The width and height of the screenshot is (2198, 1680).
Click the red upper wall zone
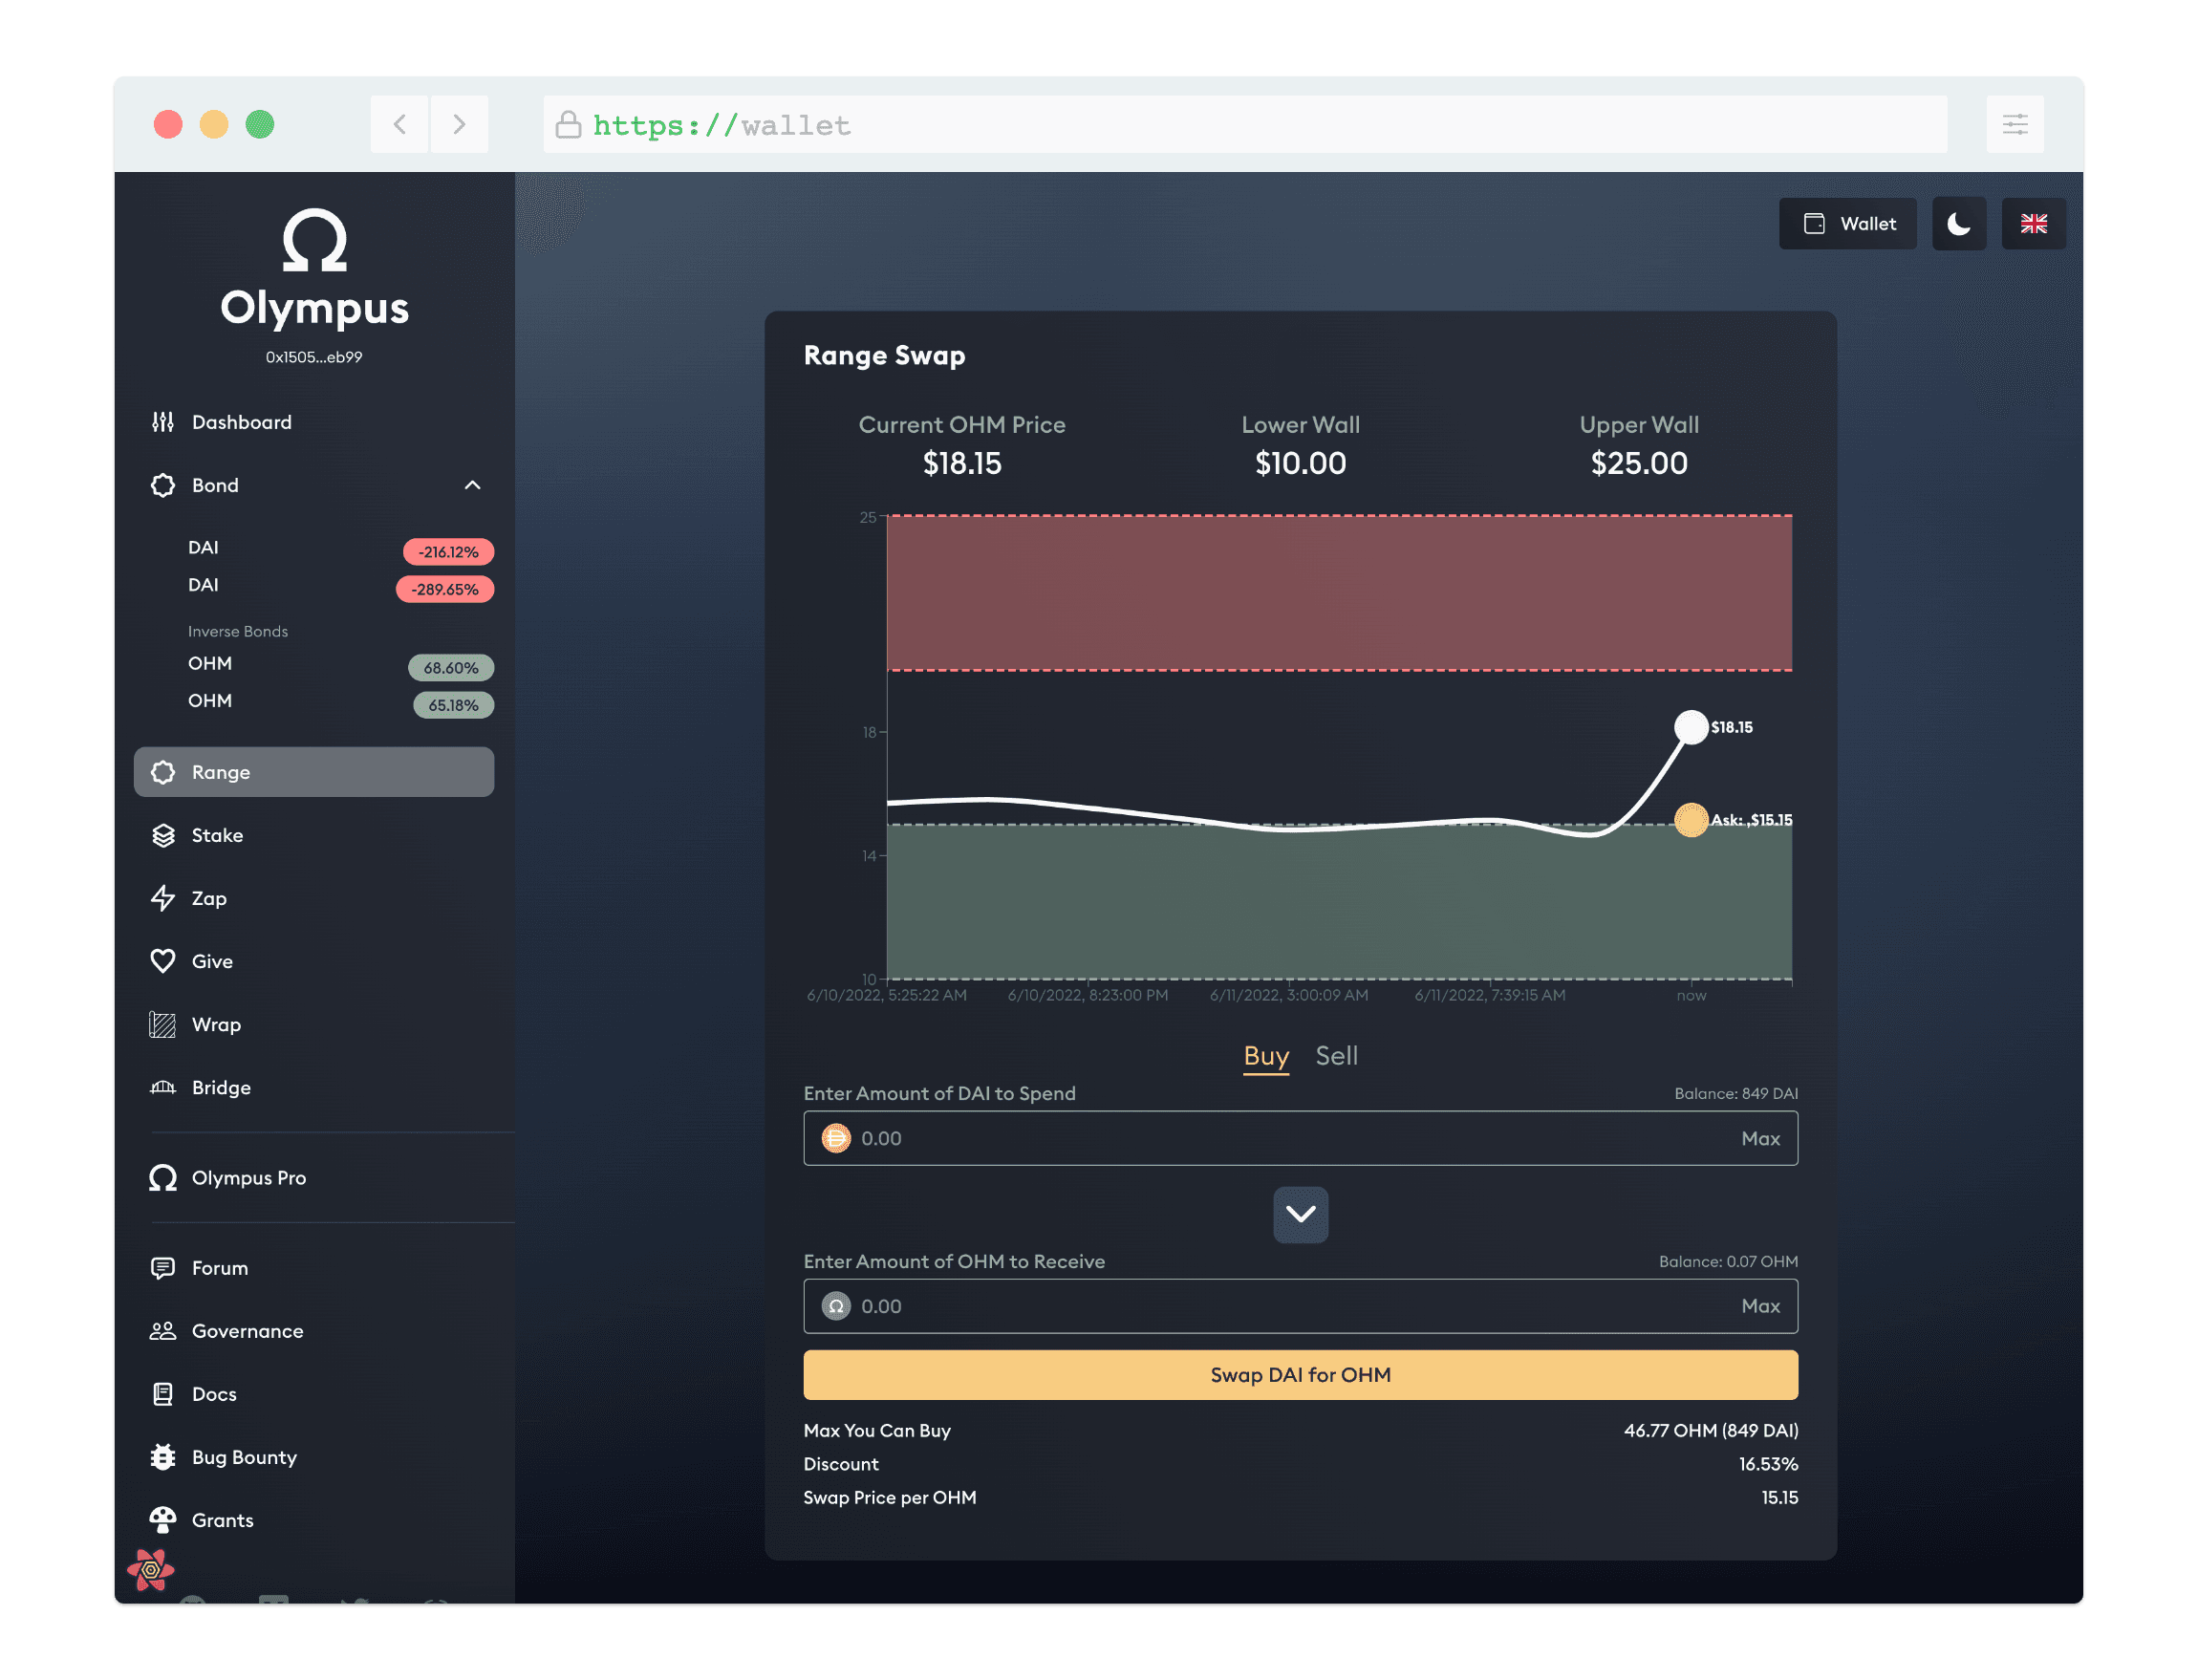coord(1339,593)
